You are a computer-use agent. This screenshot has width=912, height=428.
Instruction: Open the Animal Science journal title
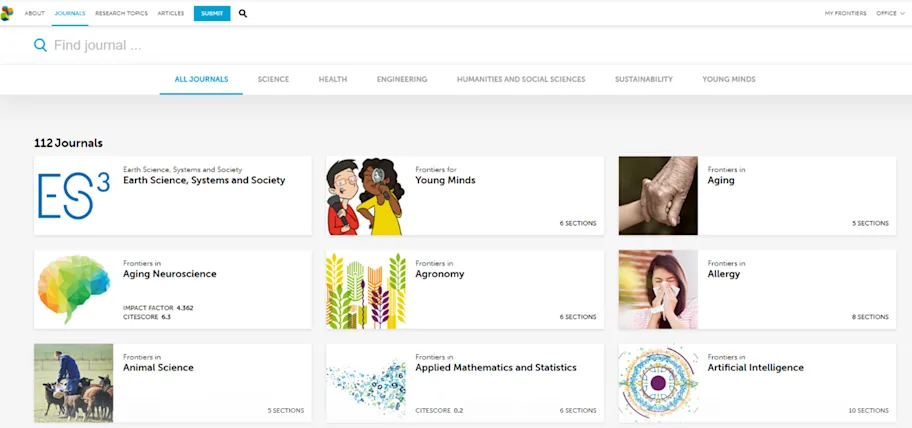point(158,368)
